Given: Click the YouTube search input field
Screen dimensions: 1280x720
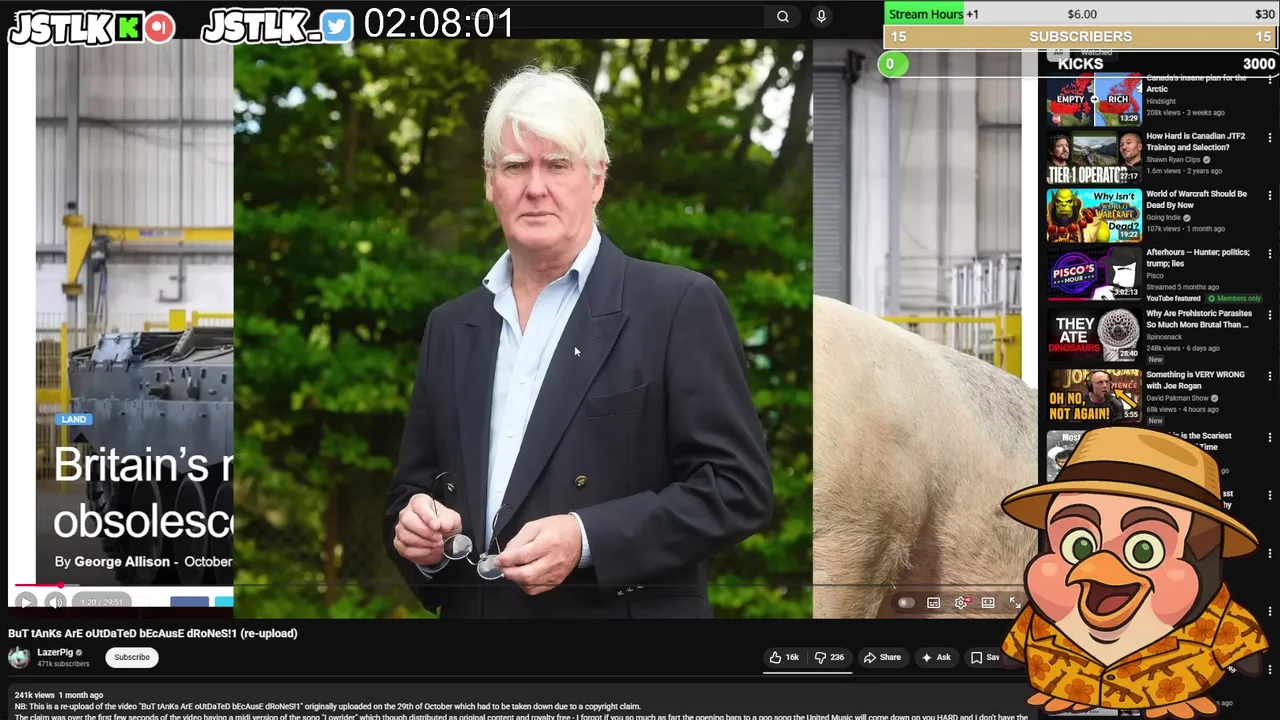Looking at the screenshot, I should (x=615, y=16).
